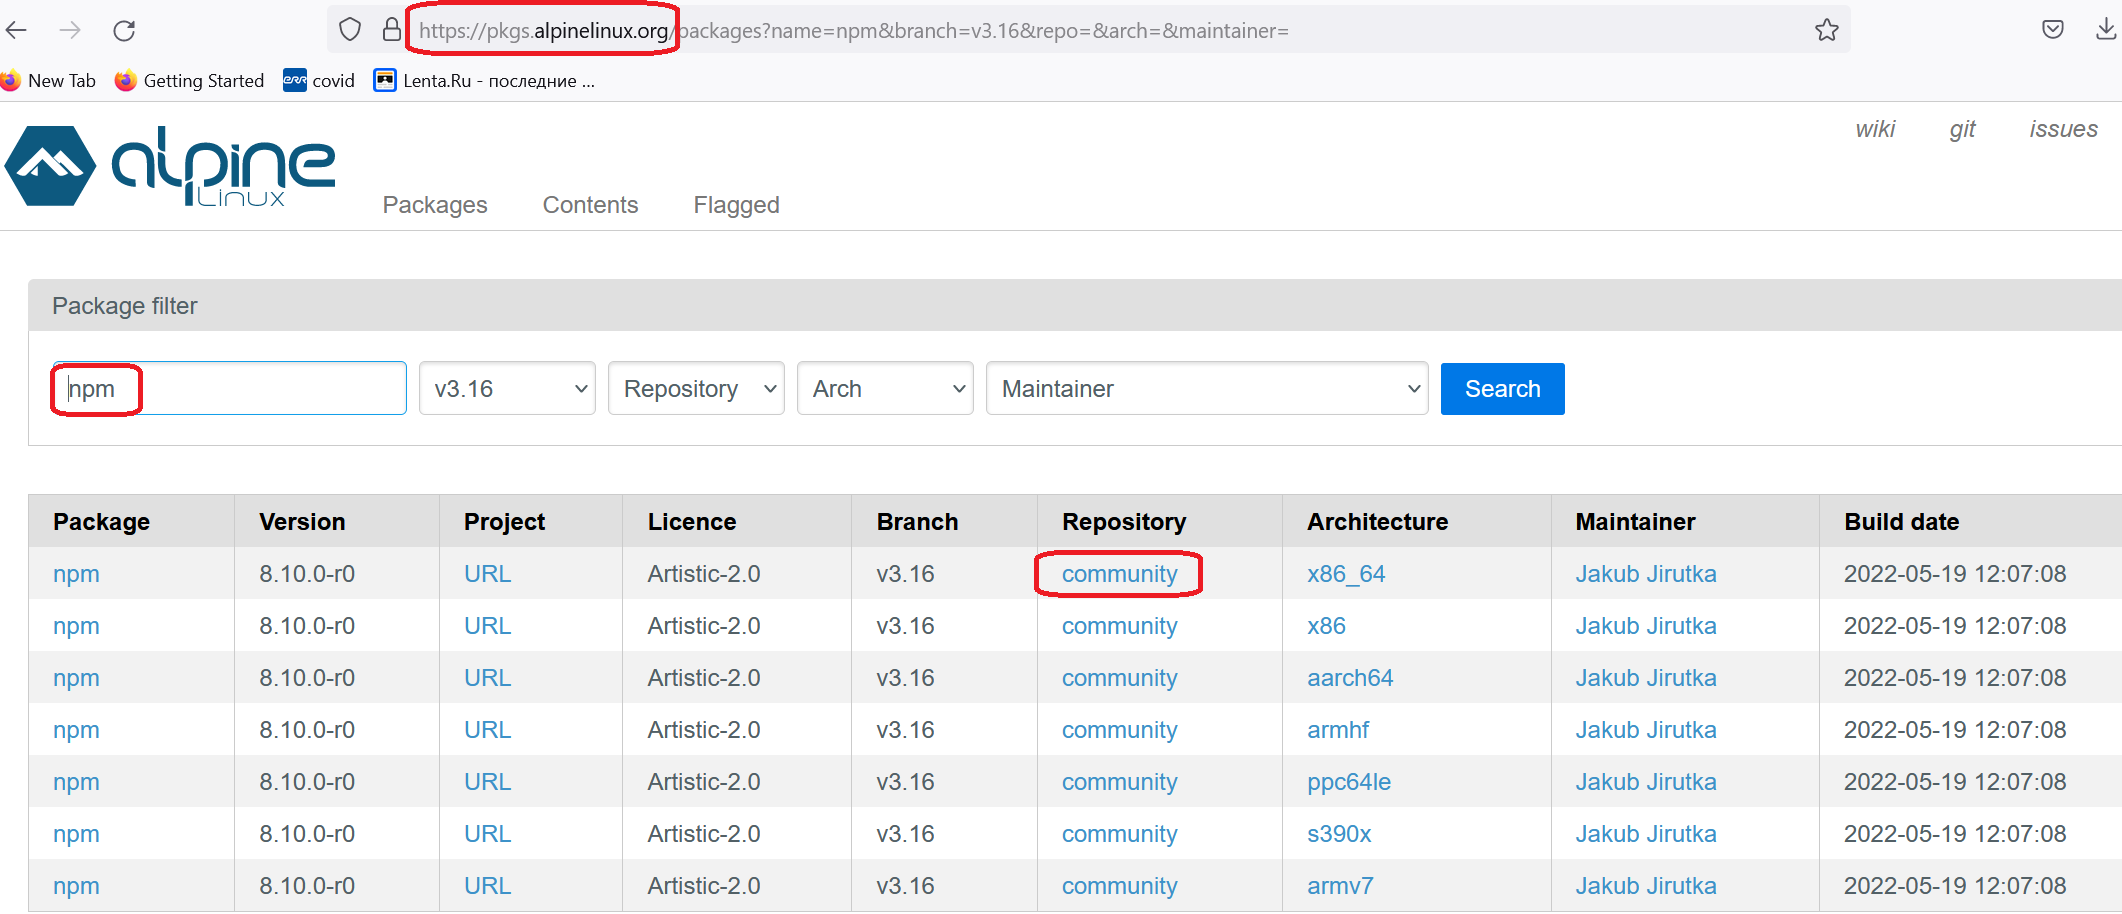Filter by the x86 architecture link
Viewport: 2122px width, 914px height.
[x=1326, y=626]
